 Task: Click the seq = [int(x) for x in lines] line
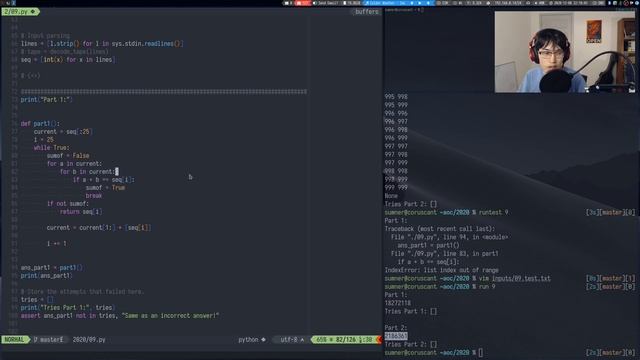tap(68, 60)
